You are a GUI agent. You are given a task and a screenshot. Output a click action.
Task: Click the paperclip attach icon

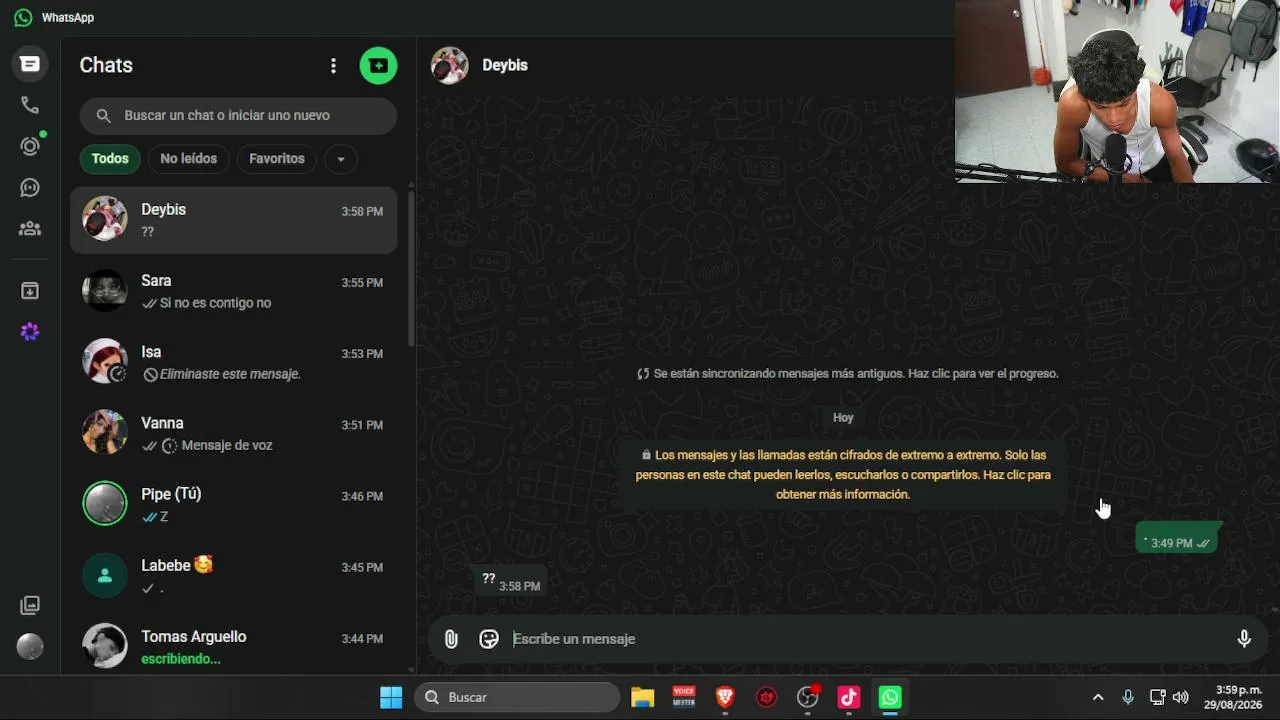tap(451, 639)
